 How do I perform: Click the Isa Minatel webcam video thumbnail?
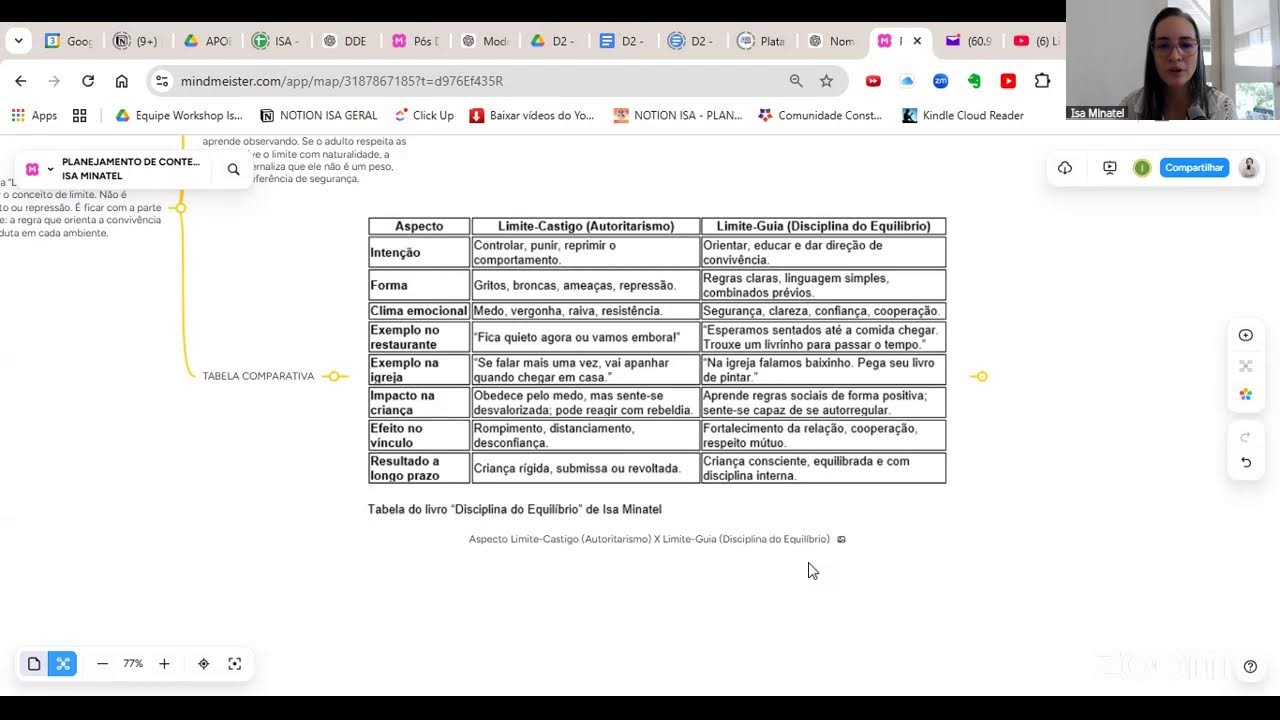pos(1173,60)
